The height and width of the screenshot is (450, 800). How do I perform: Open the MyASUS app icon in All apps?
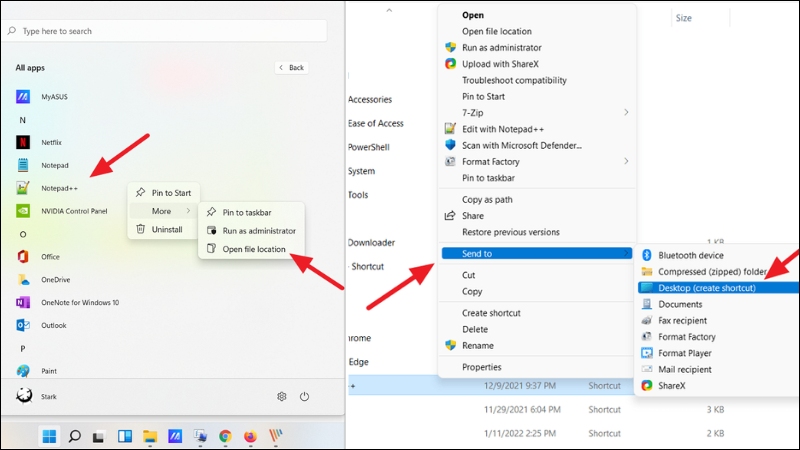[x=23, y=96]
